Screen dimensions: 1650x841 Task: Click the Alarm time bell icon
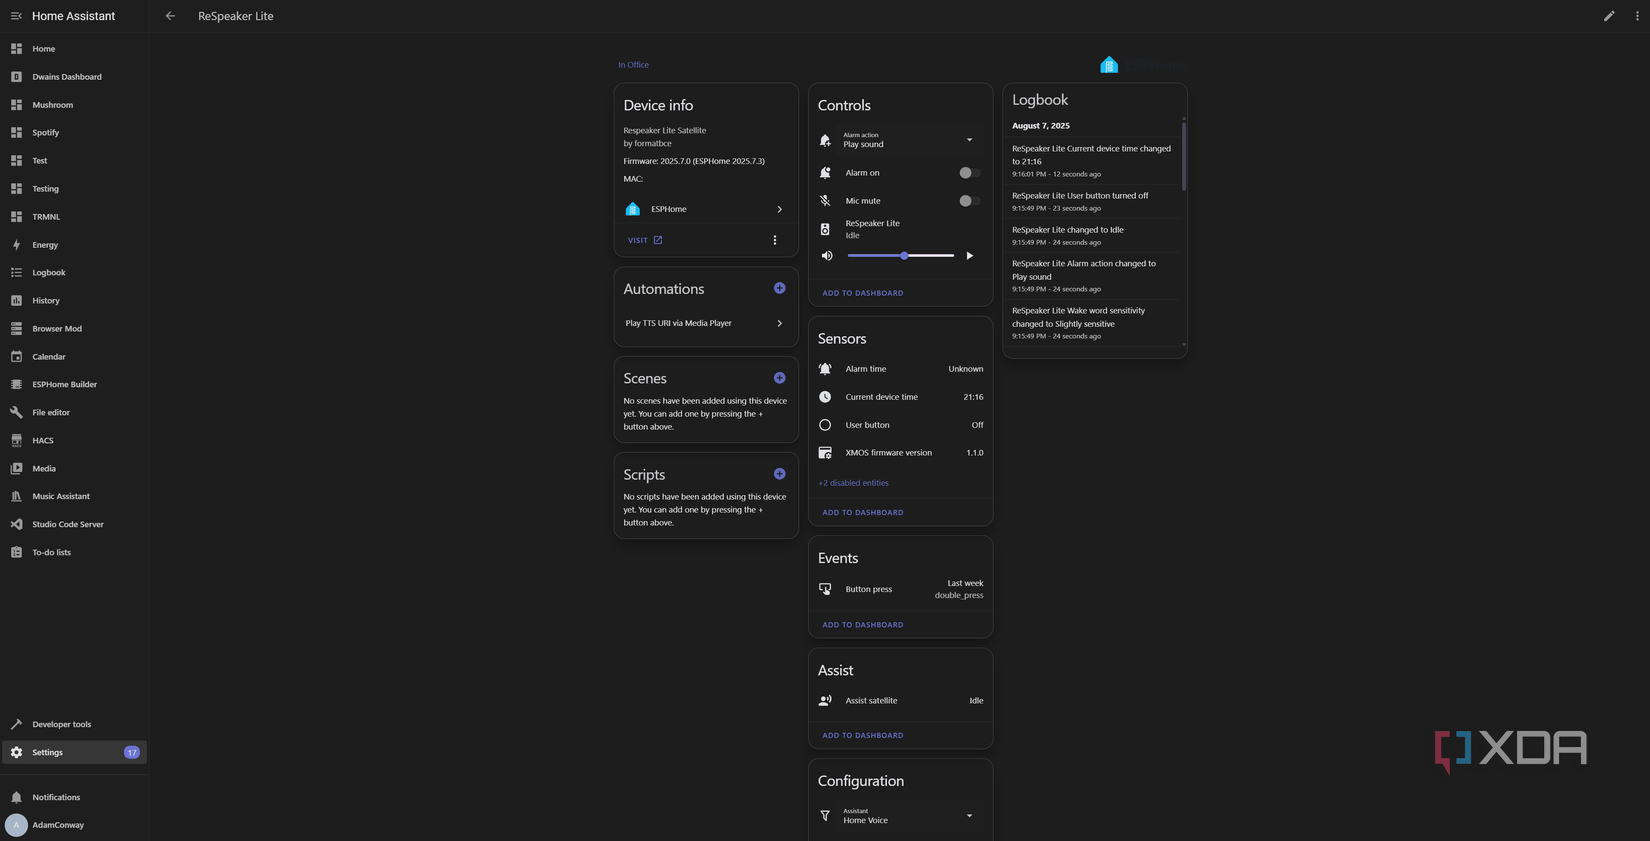pyautogui.click(x=825, y=369)
